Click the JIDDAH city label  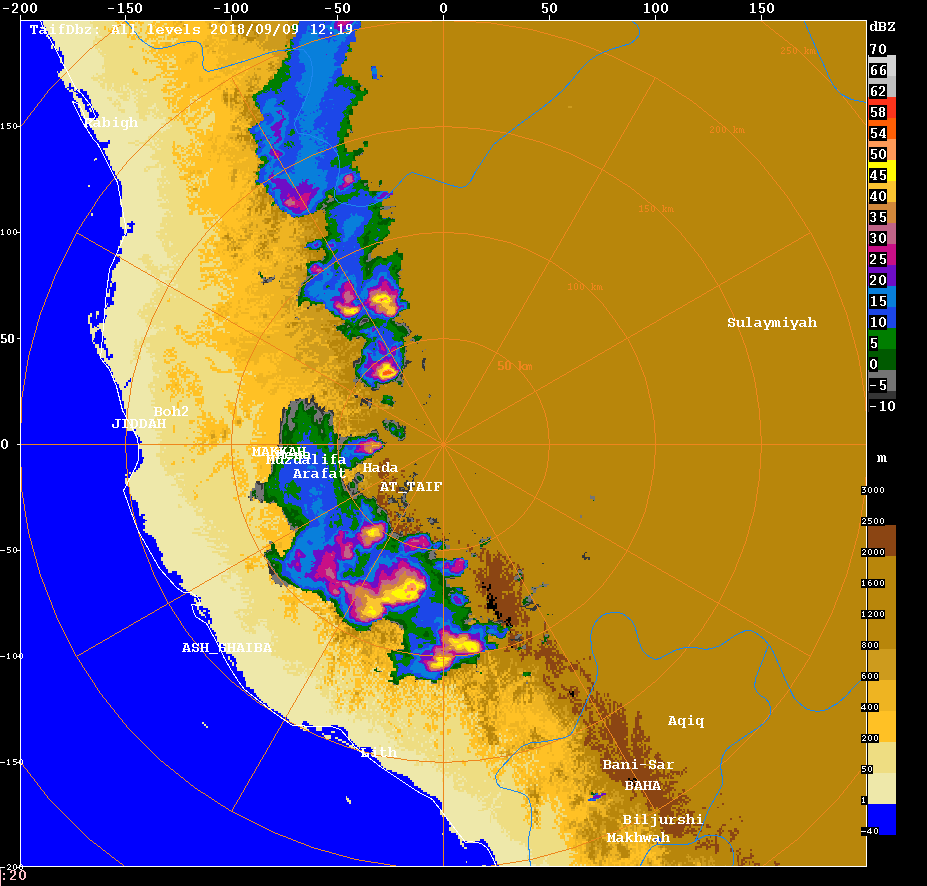pyautogui.click(x=139, y=423)
